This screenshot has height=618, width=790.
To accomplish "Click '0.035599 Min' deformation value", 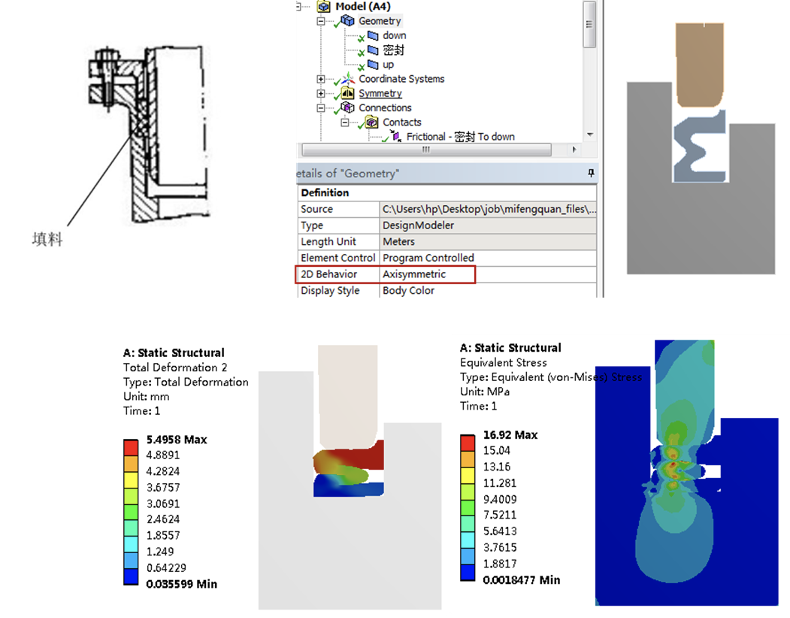I will pos(181,584).
